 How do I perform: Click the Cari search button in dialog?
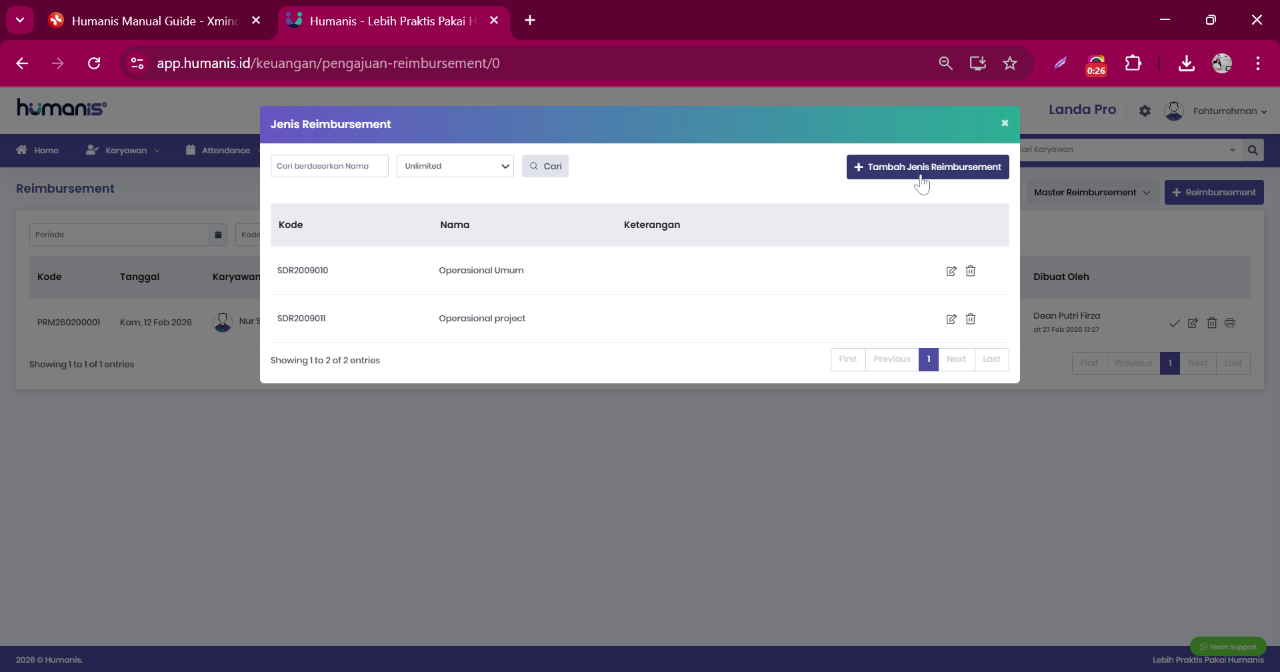[545, 166]
